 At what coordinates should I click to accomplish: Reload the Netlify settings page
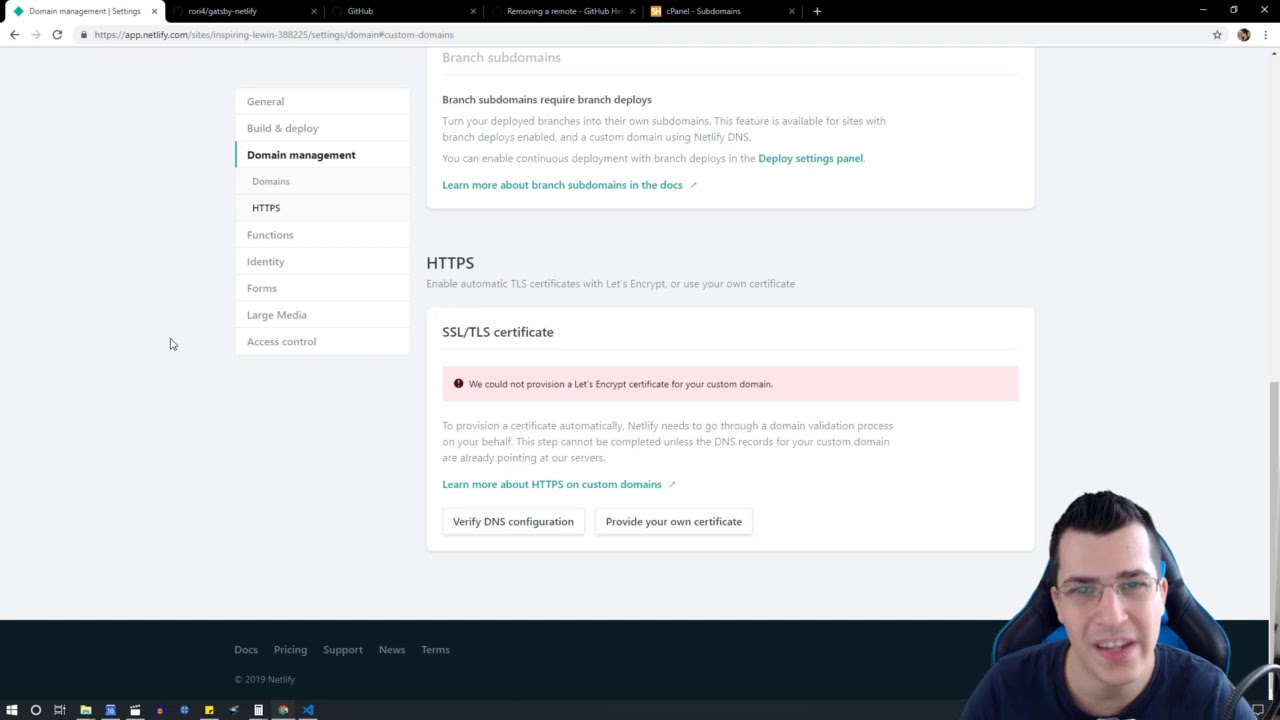pyautogui.click(x=57, y=34)
